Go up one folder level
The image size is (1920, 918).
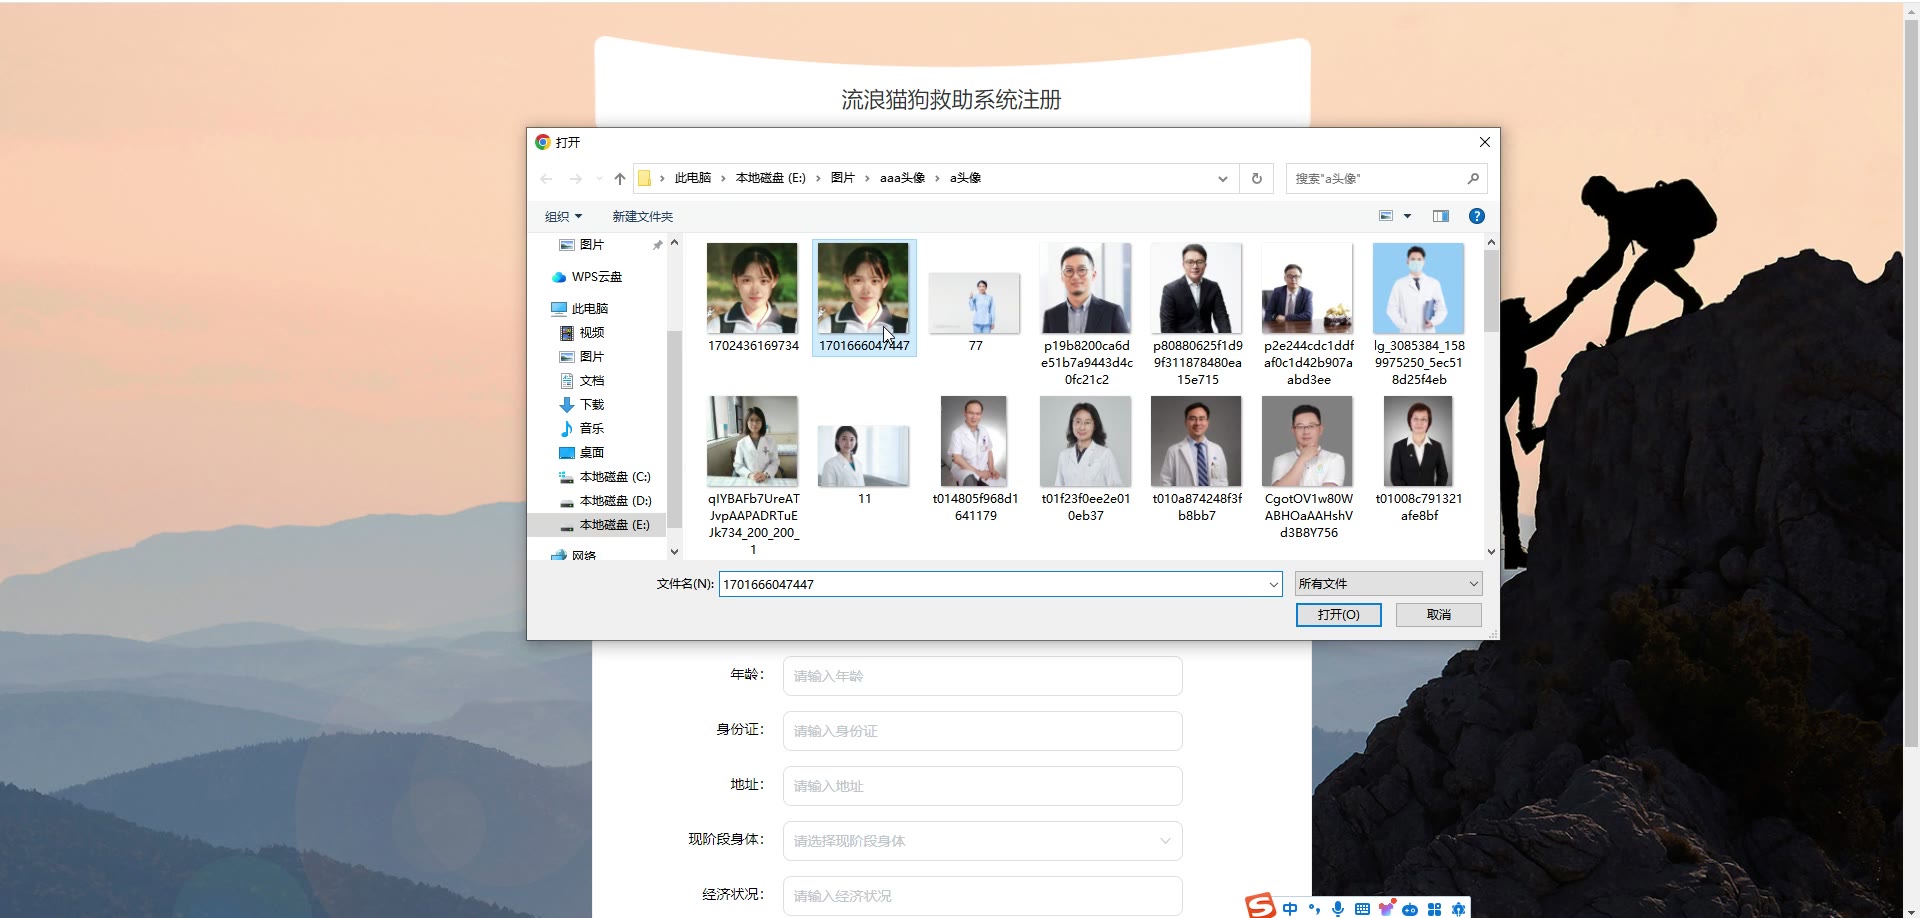620,179
